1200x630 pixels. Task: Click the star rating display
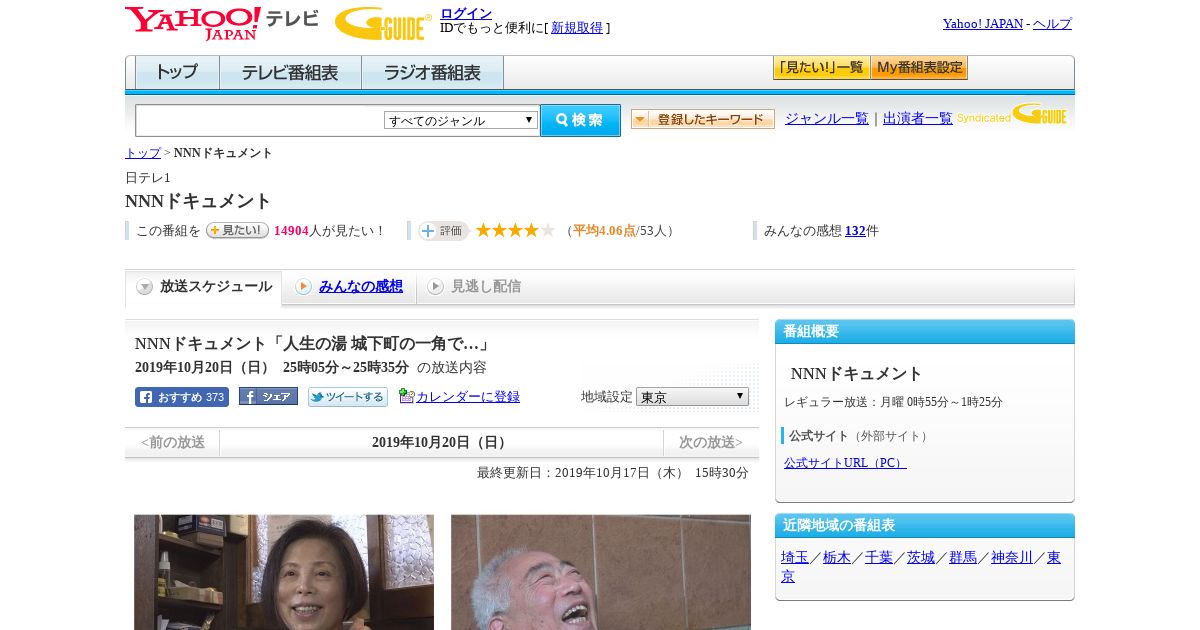tap(515, 230)
